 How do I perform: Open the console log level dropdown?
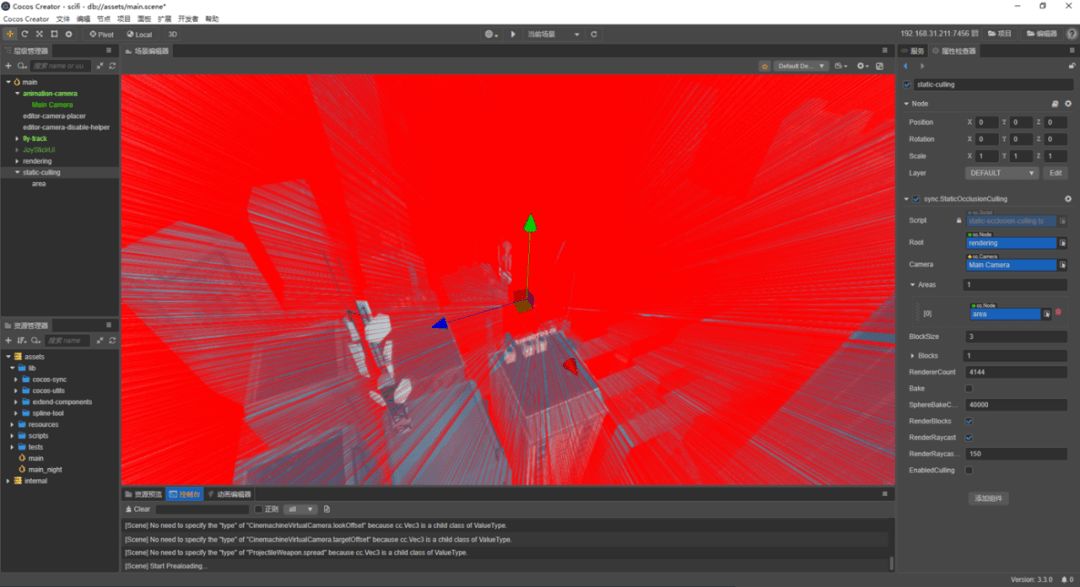coord(300,509)
